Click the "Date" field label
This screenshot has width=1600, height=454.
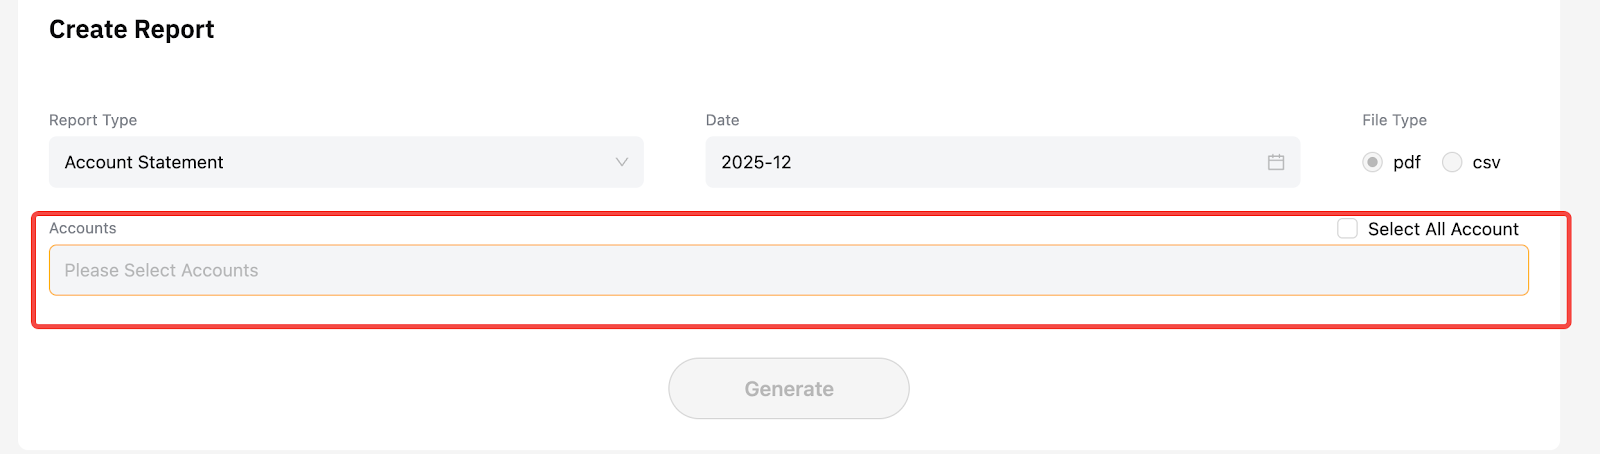(722, 120)
